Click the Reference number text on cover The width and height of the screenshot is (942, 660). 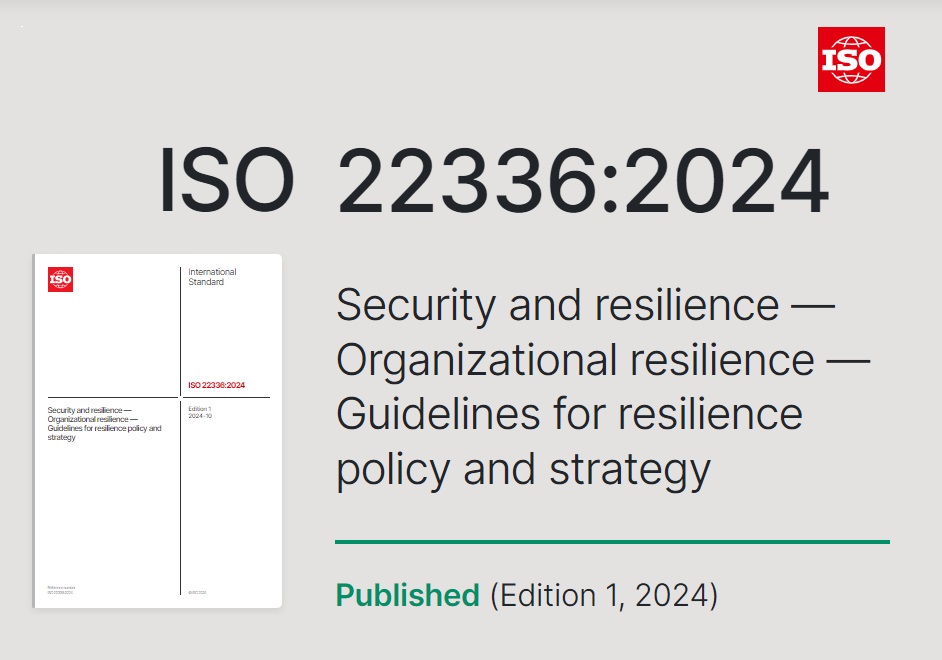[61, 590]
